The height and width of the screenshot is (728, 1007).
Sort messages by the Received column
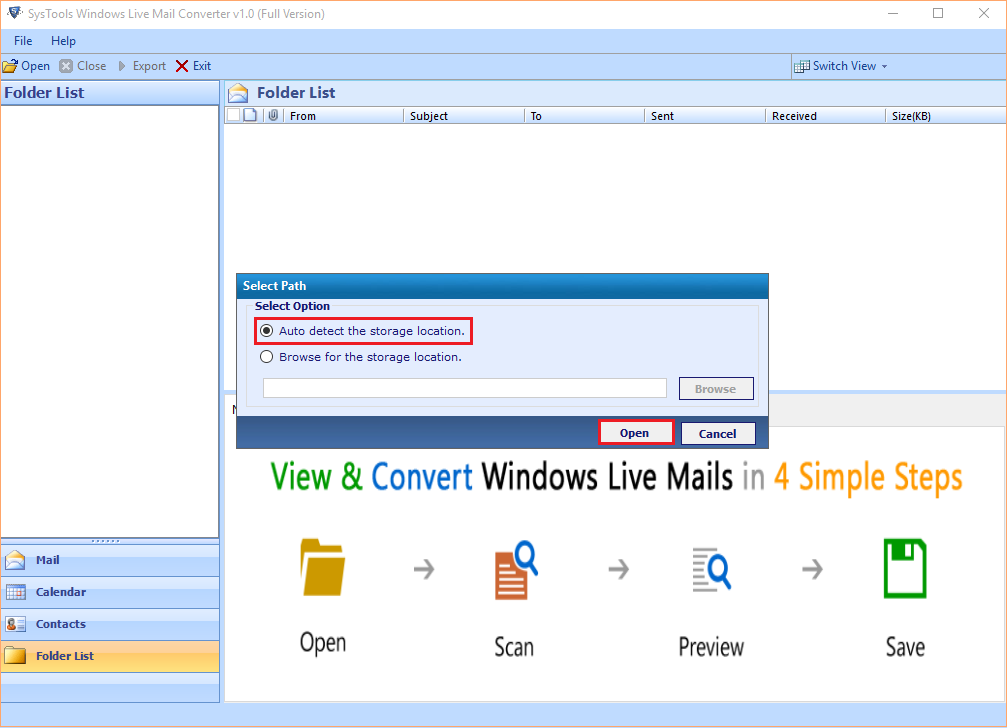826,116
